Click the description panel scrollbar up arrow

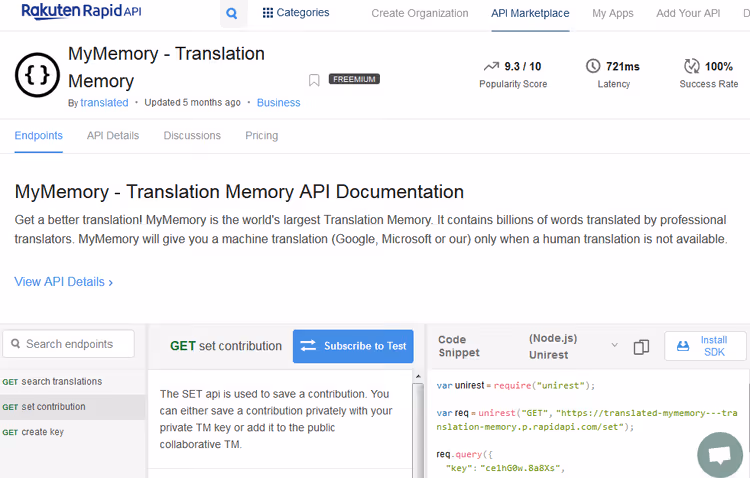(x=418, y=377)
